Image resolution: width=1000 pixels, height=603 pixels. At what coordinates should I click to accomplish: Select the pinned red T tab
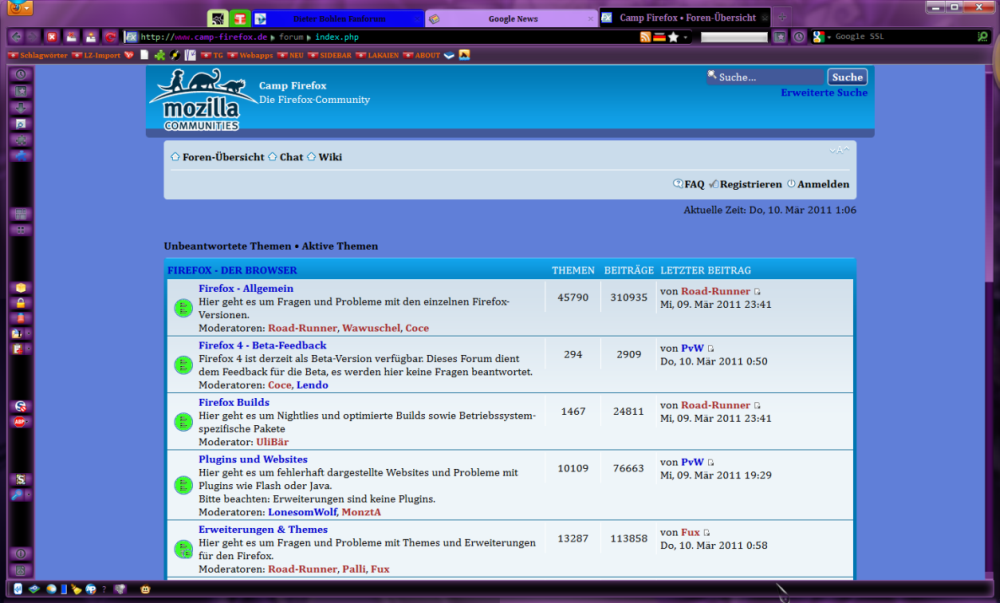[240, 18]
